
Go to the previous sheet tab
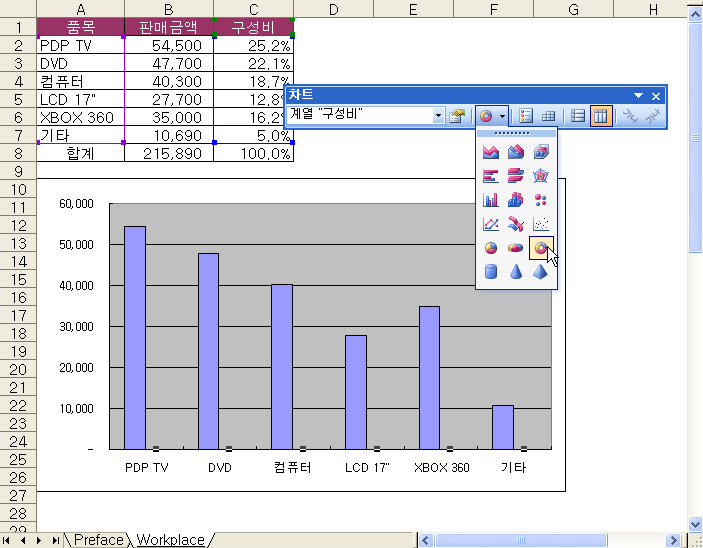click(x=23, y=540)
